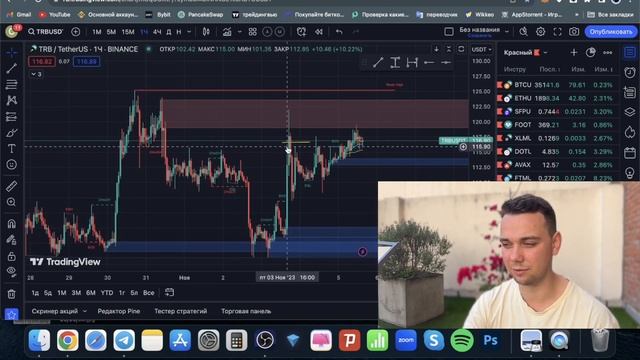Switch to the 4Ч timeframe
The height and width of the screenshot is (360, 640).
(x=157, y=32)
